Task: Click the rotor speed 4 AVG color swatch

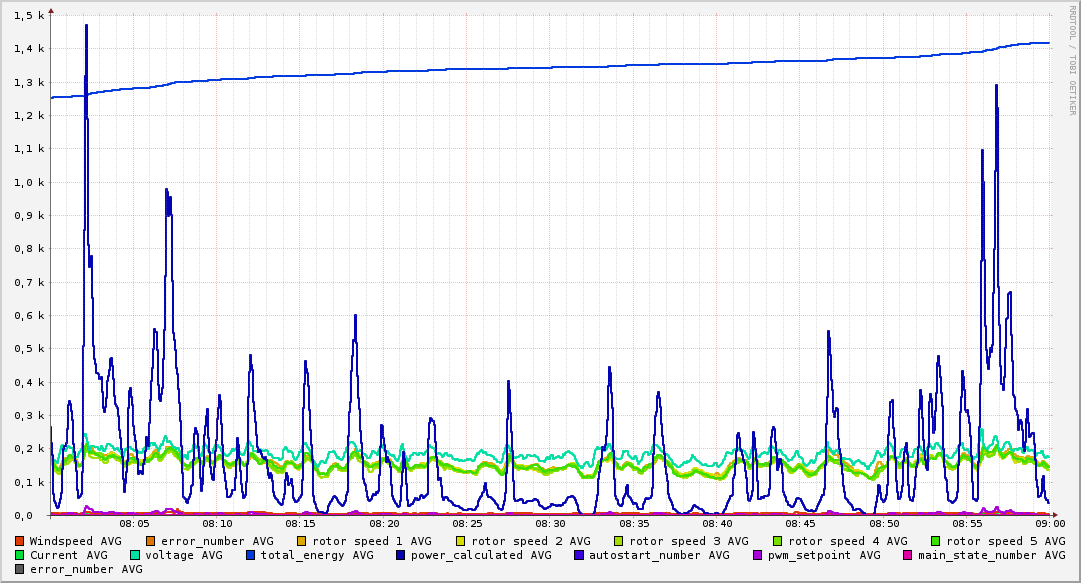Action: [778, 542]
